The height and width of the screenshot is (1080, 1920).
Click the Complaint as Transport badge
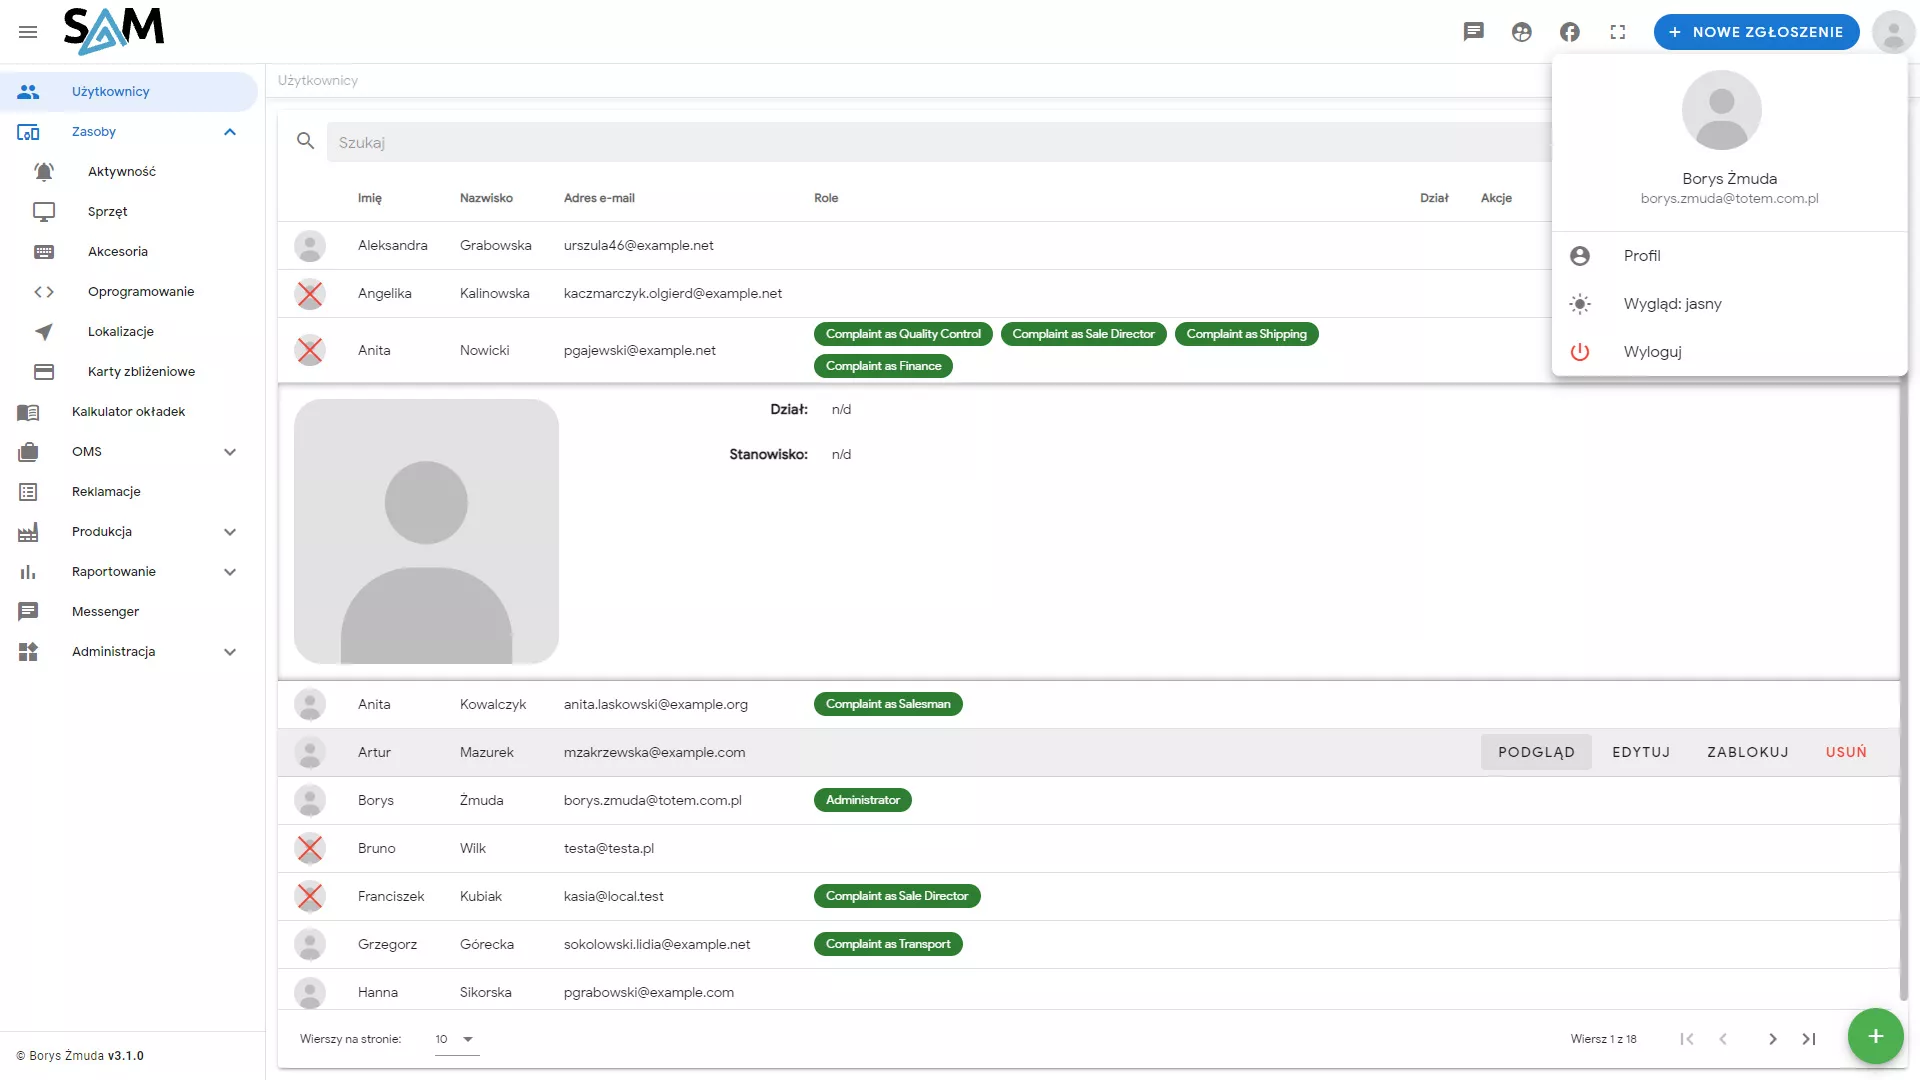point(888,944)
